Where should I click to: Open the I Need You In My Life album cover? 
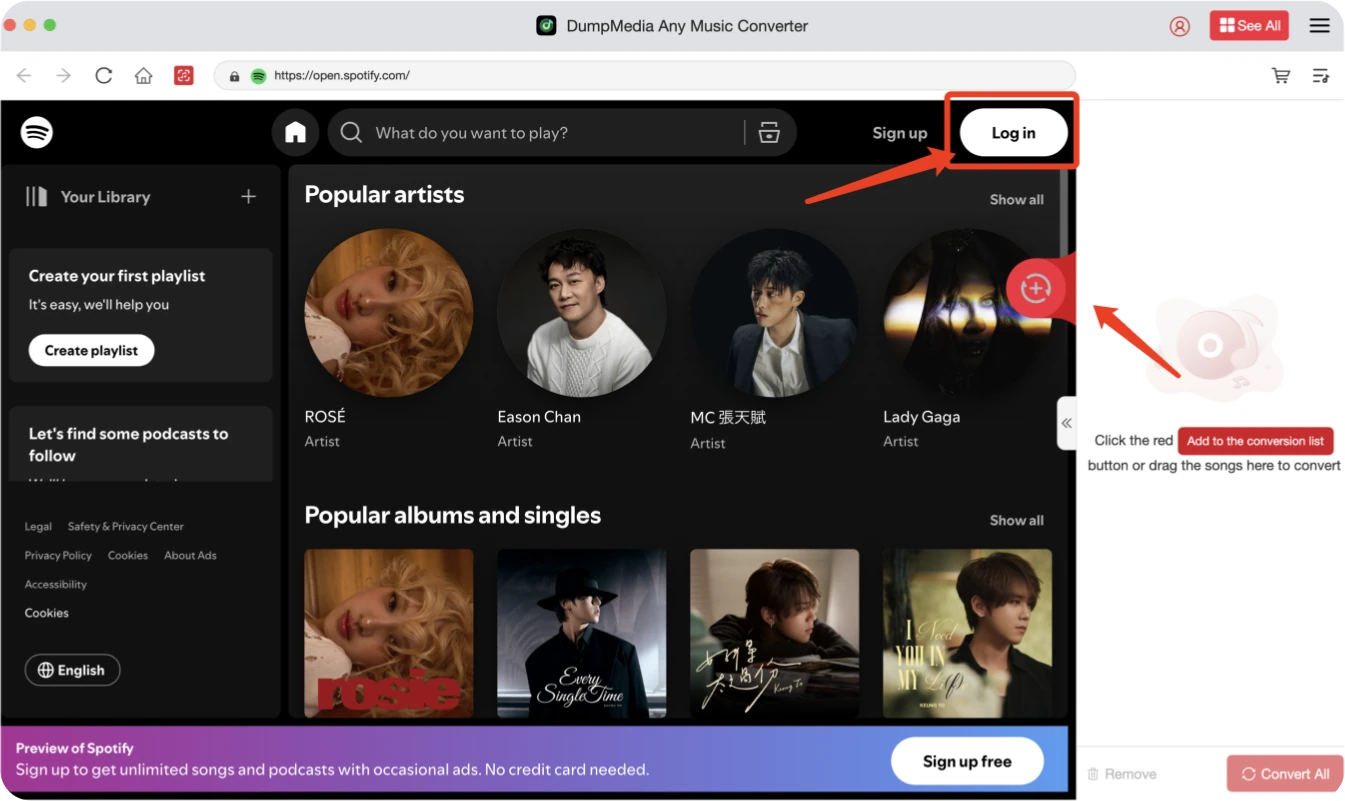click(967, 633)
